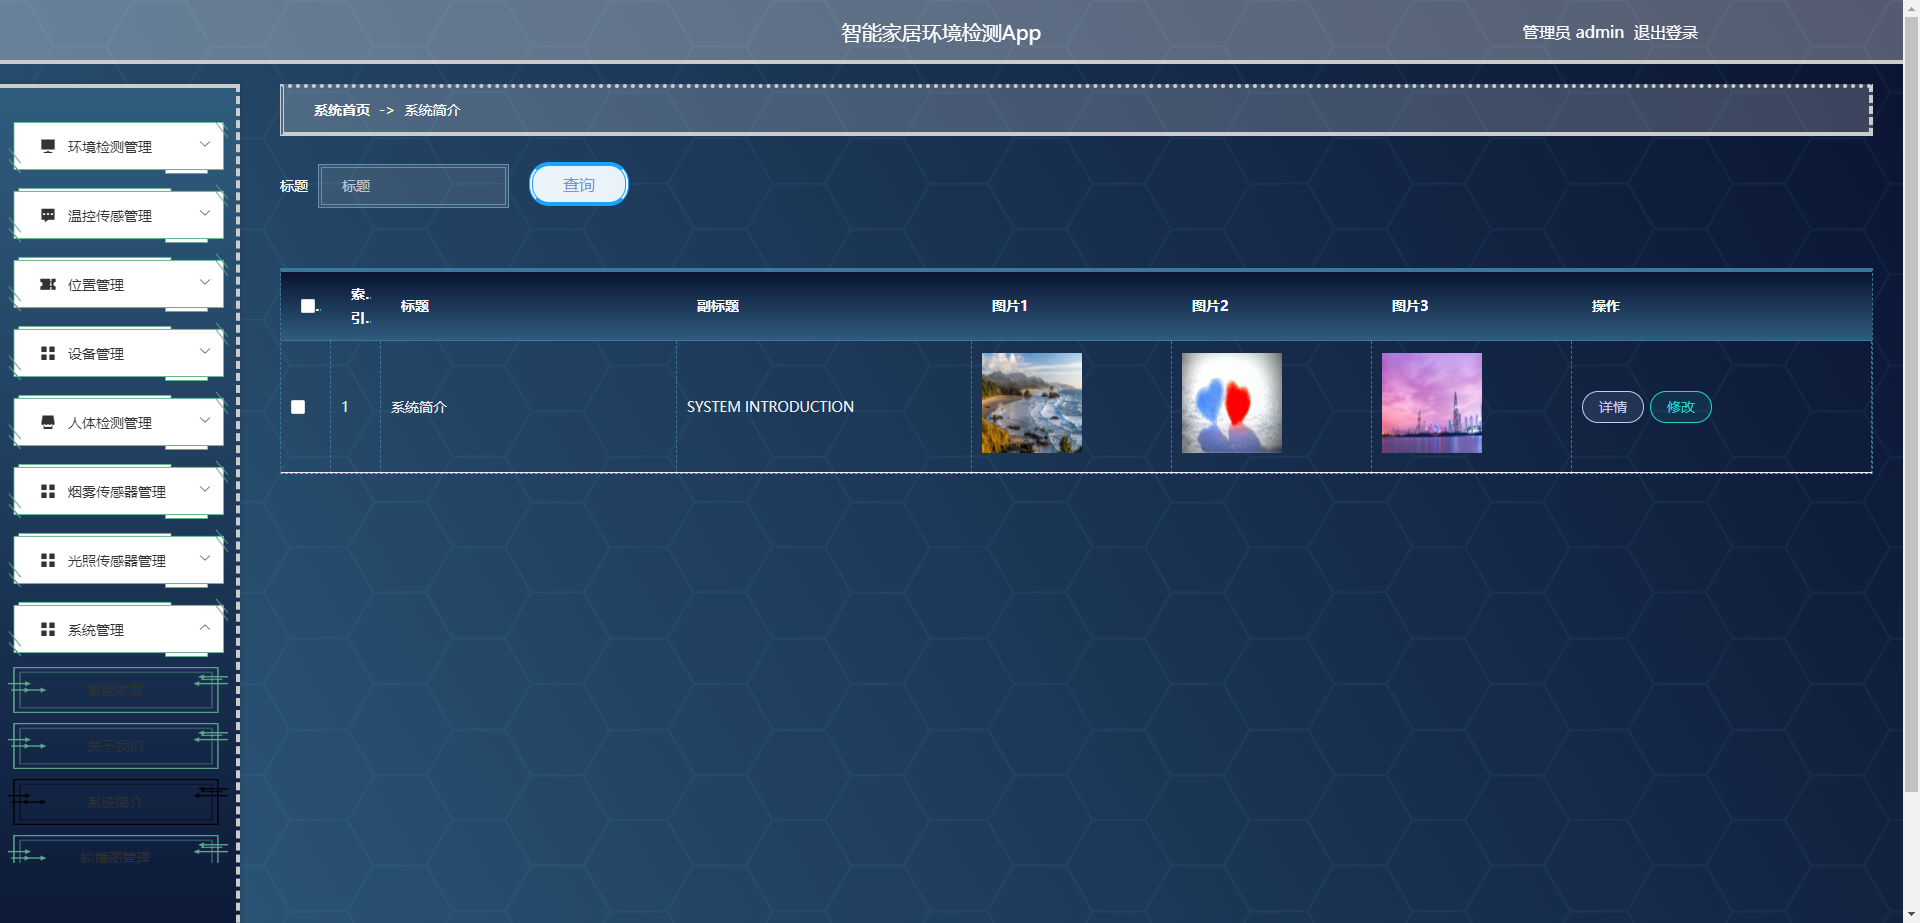Screen dimensions: 1920x923
Task: Check the select-all checkbox in table header
Action: coord(307,305)
